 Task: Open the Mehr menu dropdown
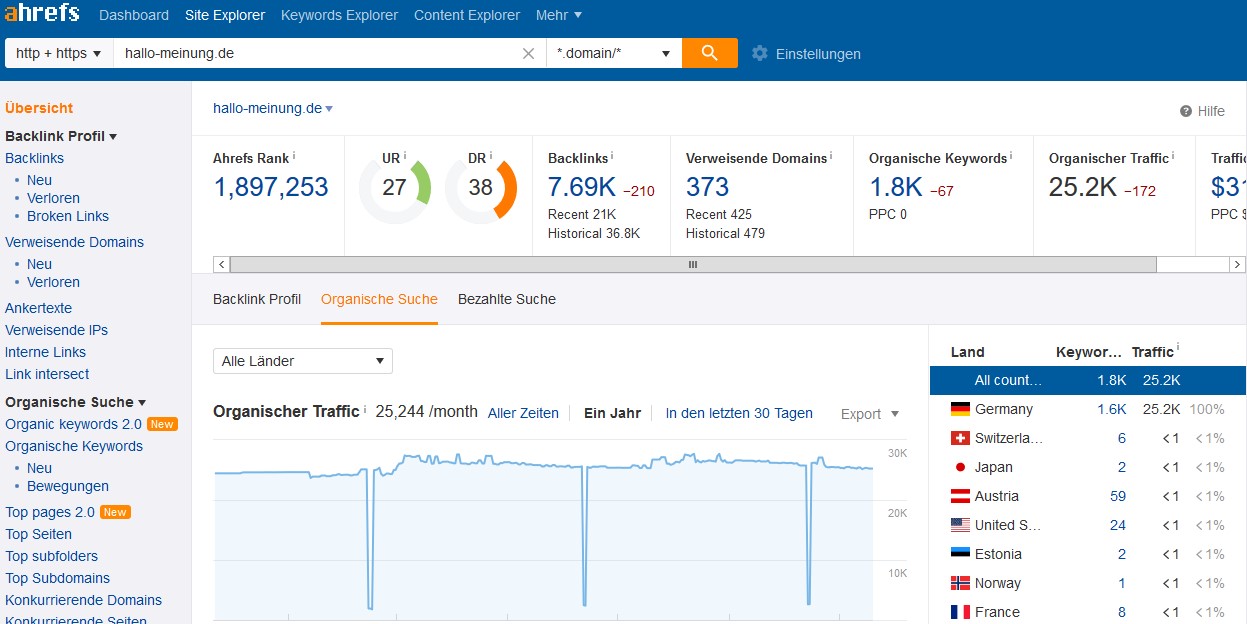pos(559,15)
